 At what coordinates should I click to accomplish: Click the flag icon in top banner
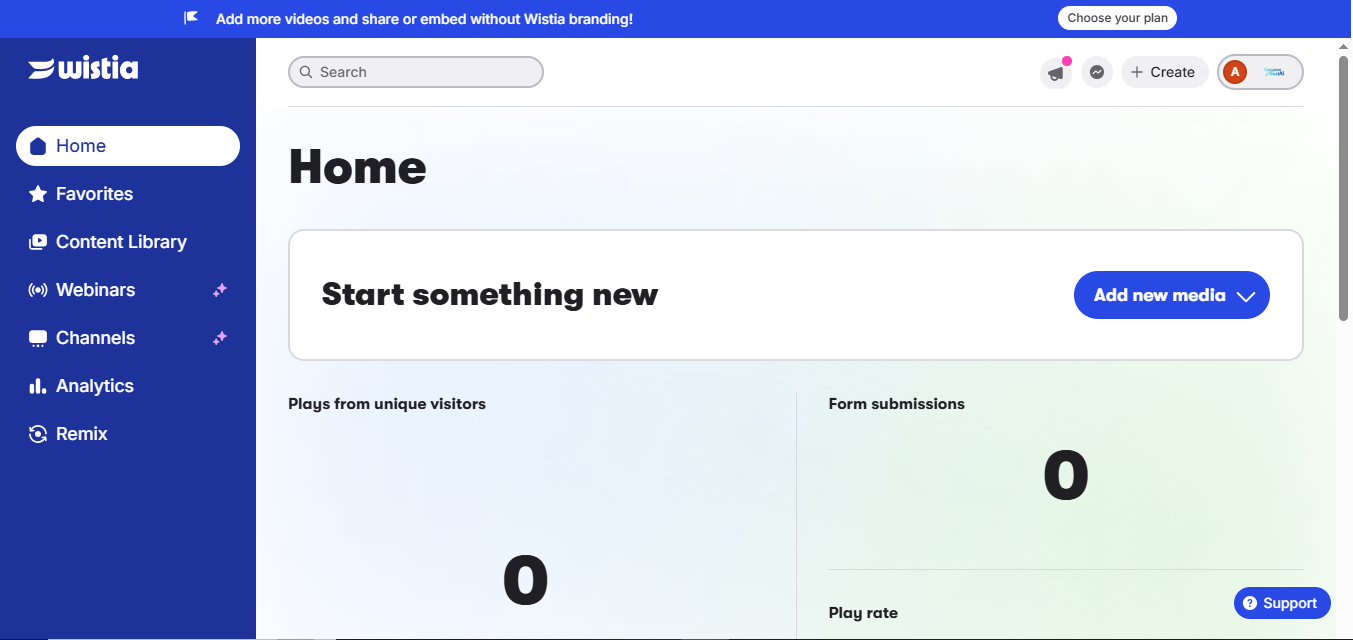[192, 18]
